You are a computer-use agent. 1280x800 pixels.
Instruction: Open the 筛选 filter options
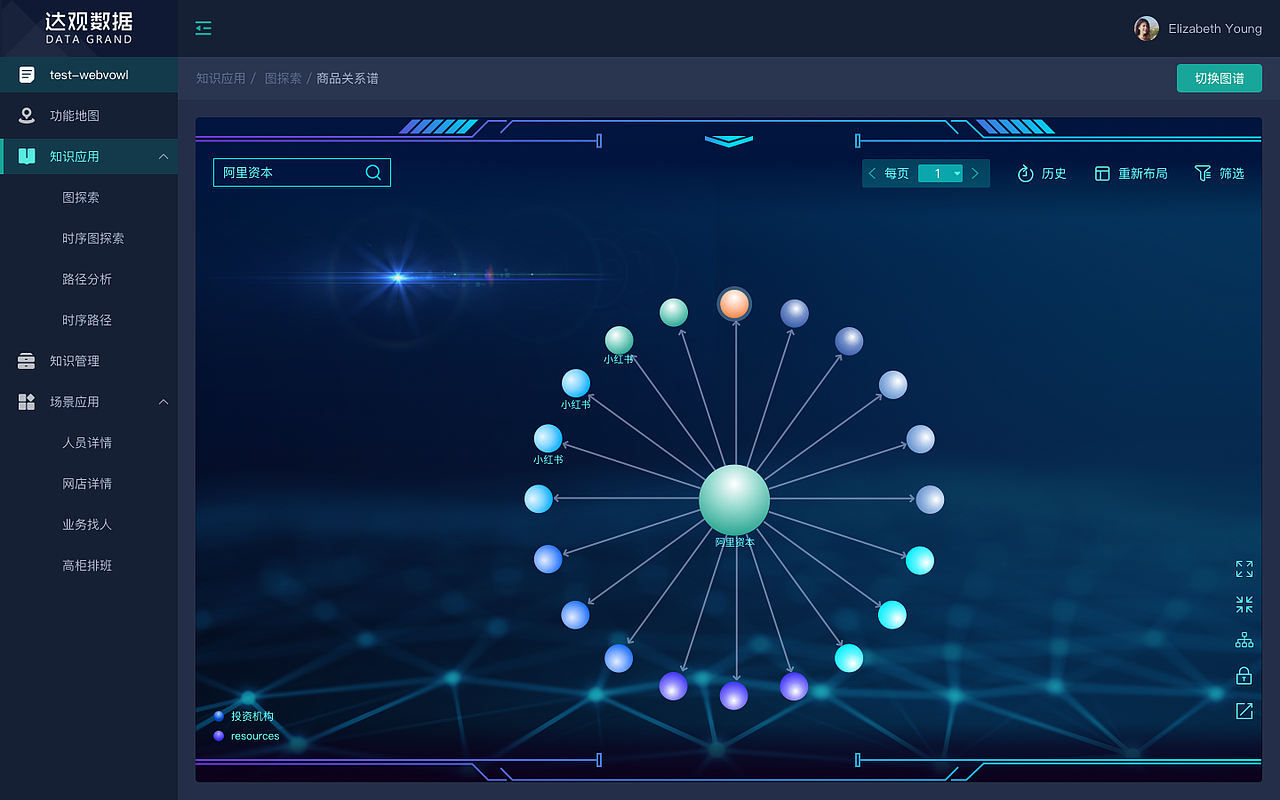pyautogui.click(x=1220, y=173)
